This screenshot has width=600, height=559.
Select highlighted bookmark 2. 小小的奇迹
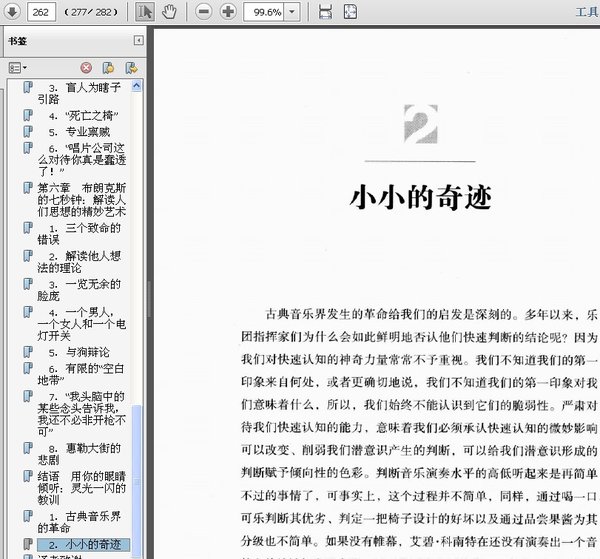click(83, 544)
